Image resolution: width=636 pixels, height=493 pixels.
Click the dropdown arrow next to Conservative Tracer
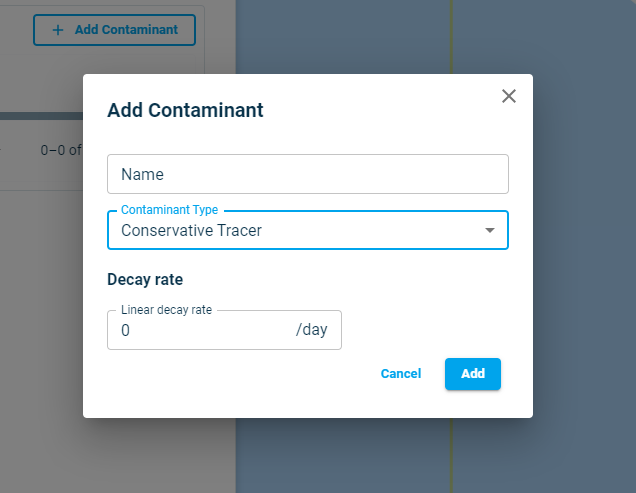tap(490, 230)
